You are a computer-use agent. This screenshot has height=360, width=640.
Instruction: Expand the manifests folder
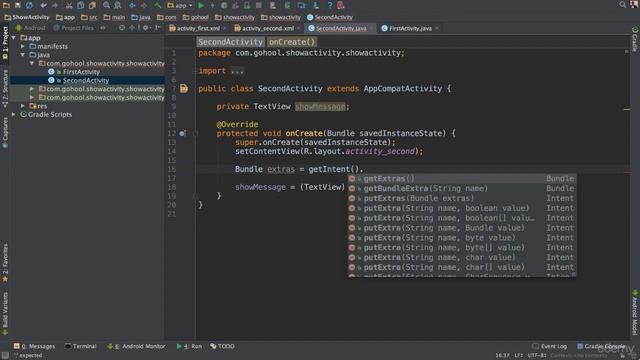coord(23,46)
